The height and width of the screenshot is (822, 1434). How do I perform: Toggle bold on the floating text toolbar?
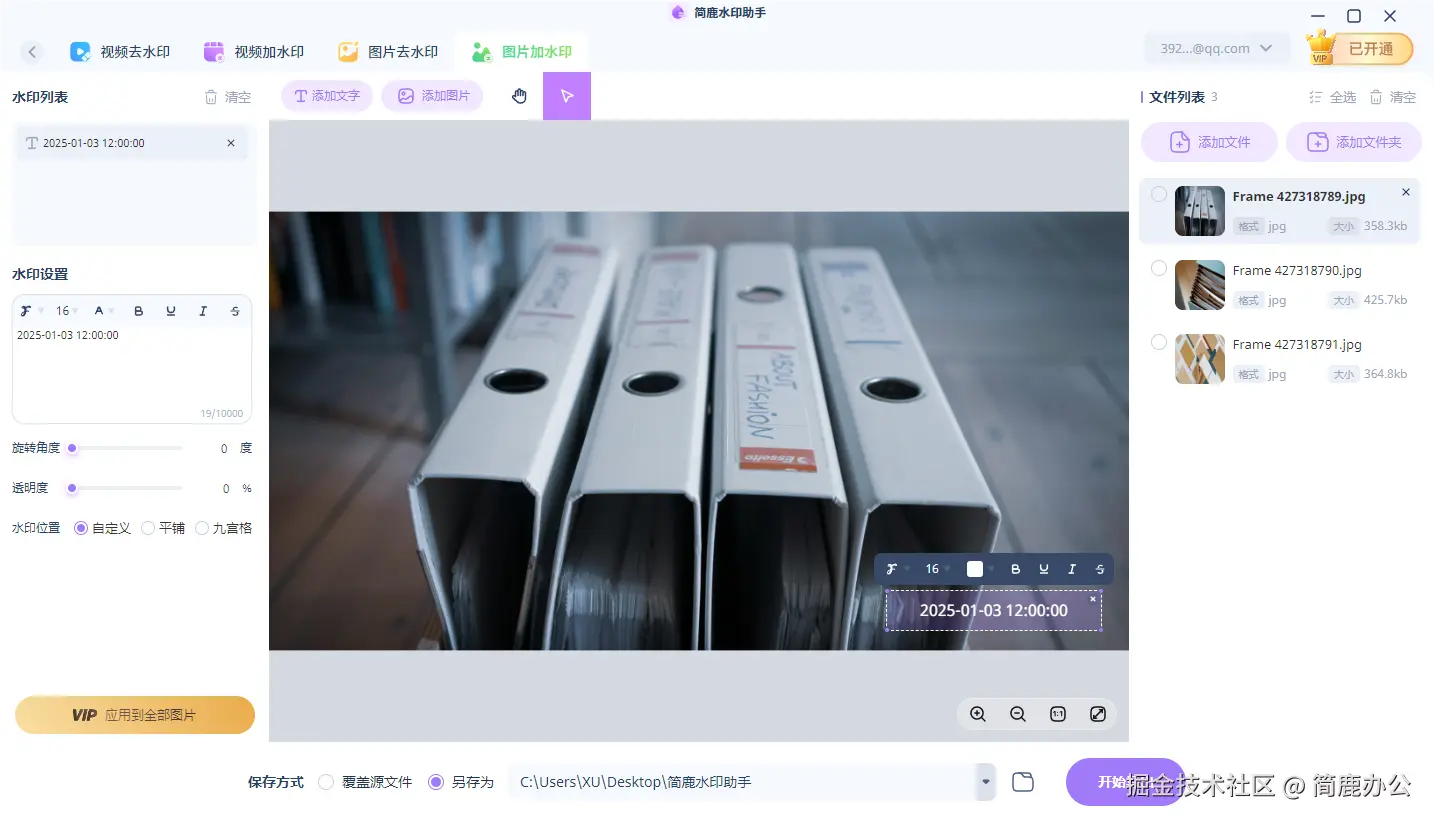[x=1015, y=568]
